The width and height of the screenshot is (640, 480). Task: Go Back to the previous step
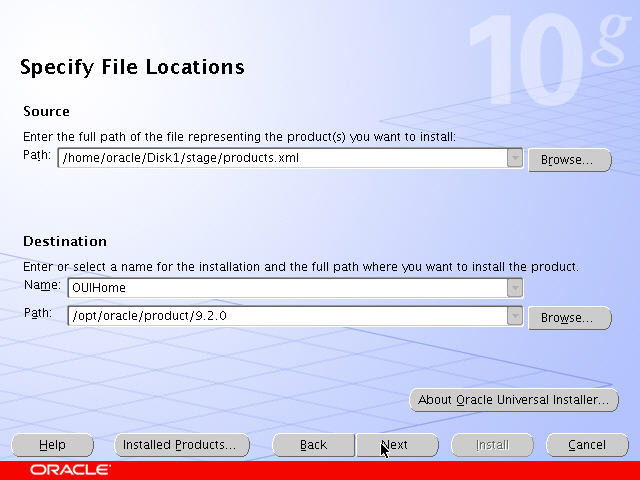pos(313,445)
